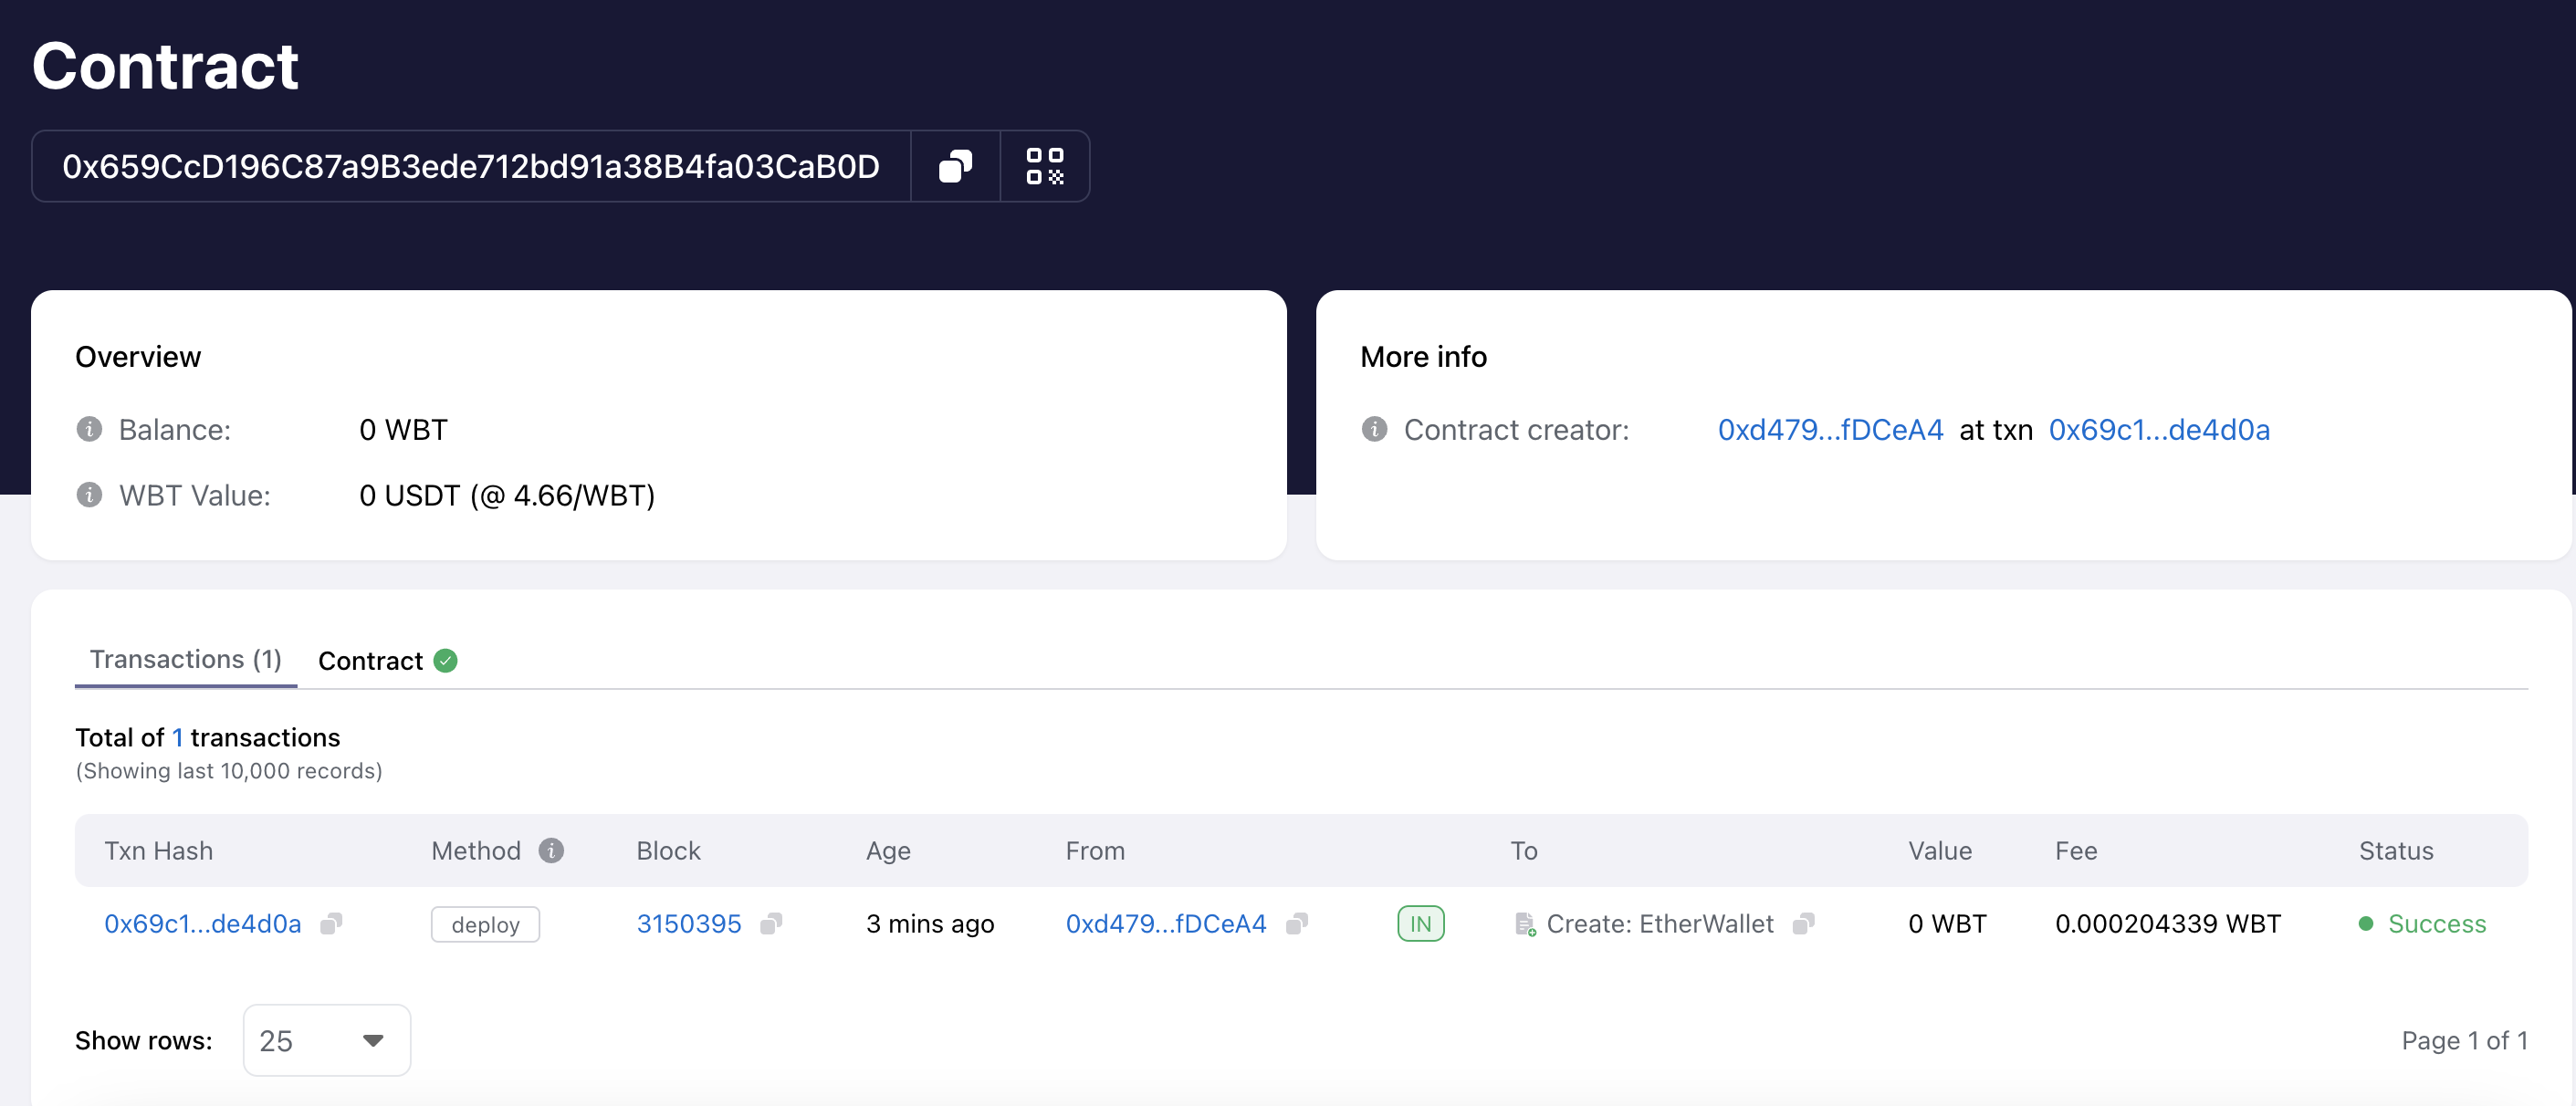Image resolution: width=2576 pixels, height=1106 pixels.
Task: Copy the contract address with the copy icon
Action: click(955, 166)
